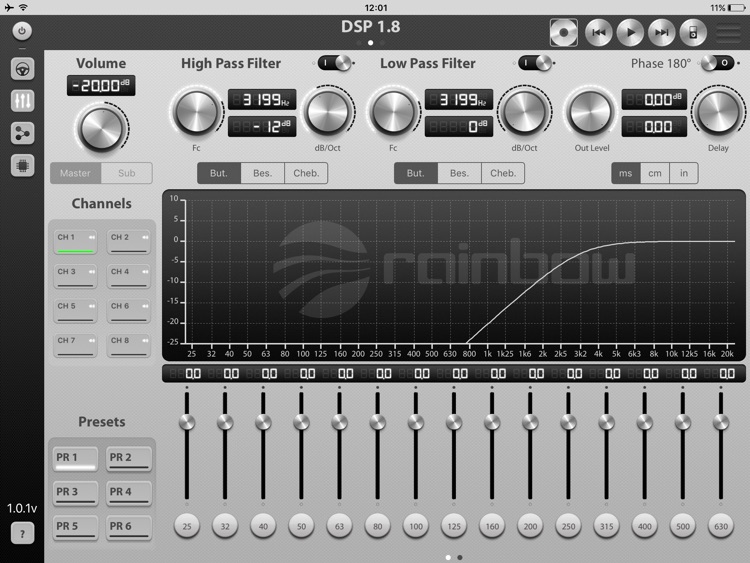Open the routing nodes sidebar icon
750x563 pixels.
coord(22,133)
